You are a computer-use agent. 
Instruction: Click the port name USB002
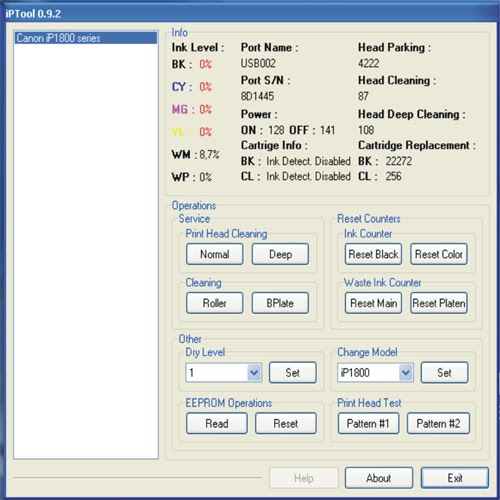tap(258, 63)
